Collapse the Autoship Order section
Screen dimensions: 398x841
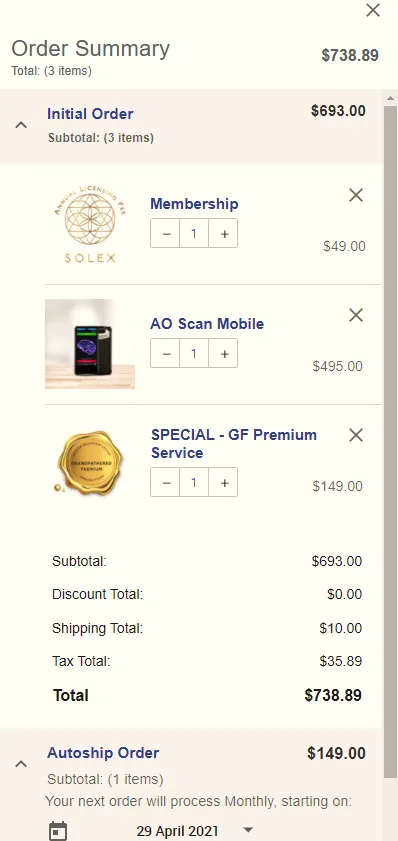21,764
